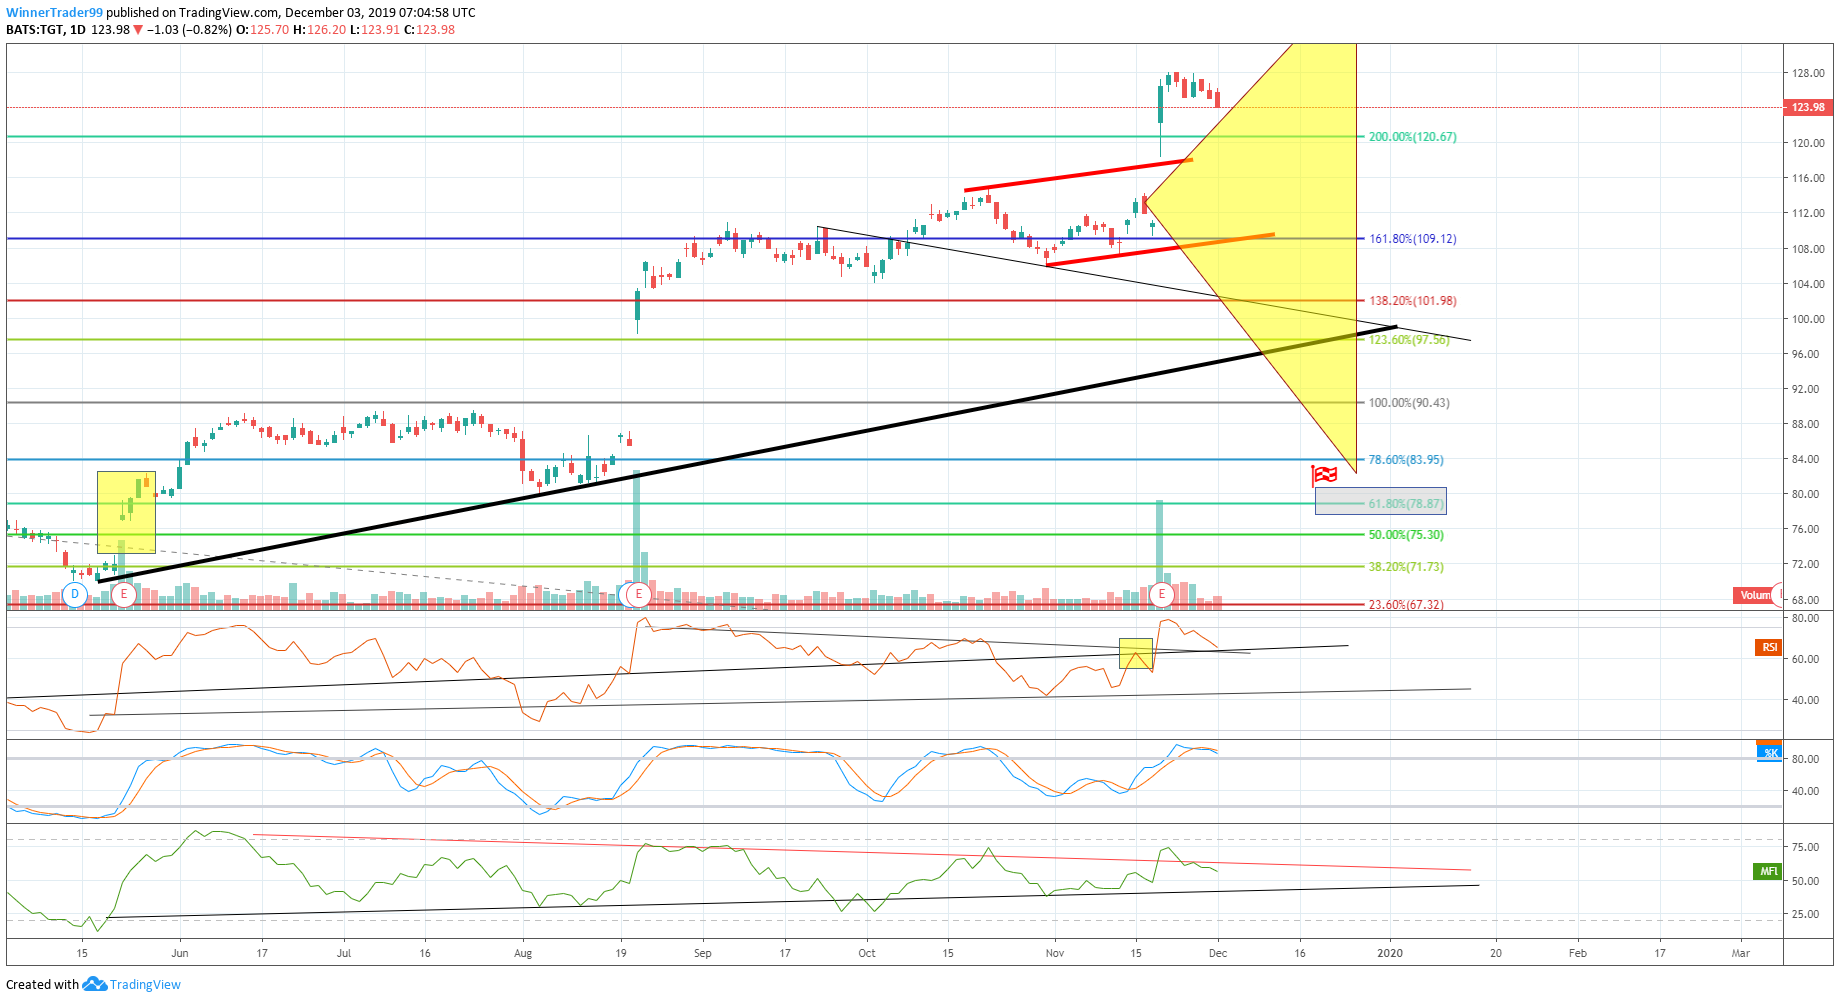Click the Aug label on time axis
This screenshot has height=1002, width=1840.
[523, 953]
